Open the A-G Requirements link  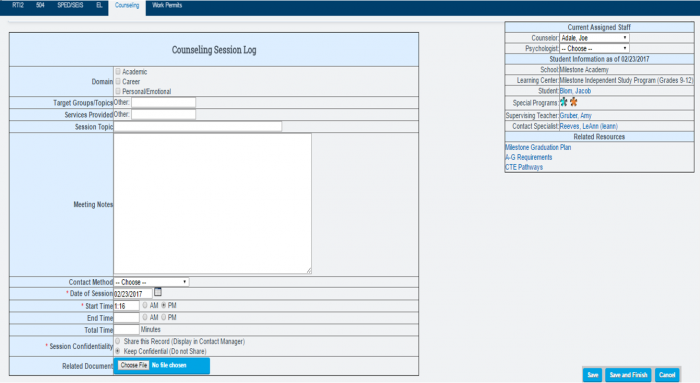coord(529,157)
